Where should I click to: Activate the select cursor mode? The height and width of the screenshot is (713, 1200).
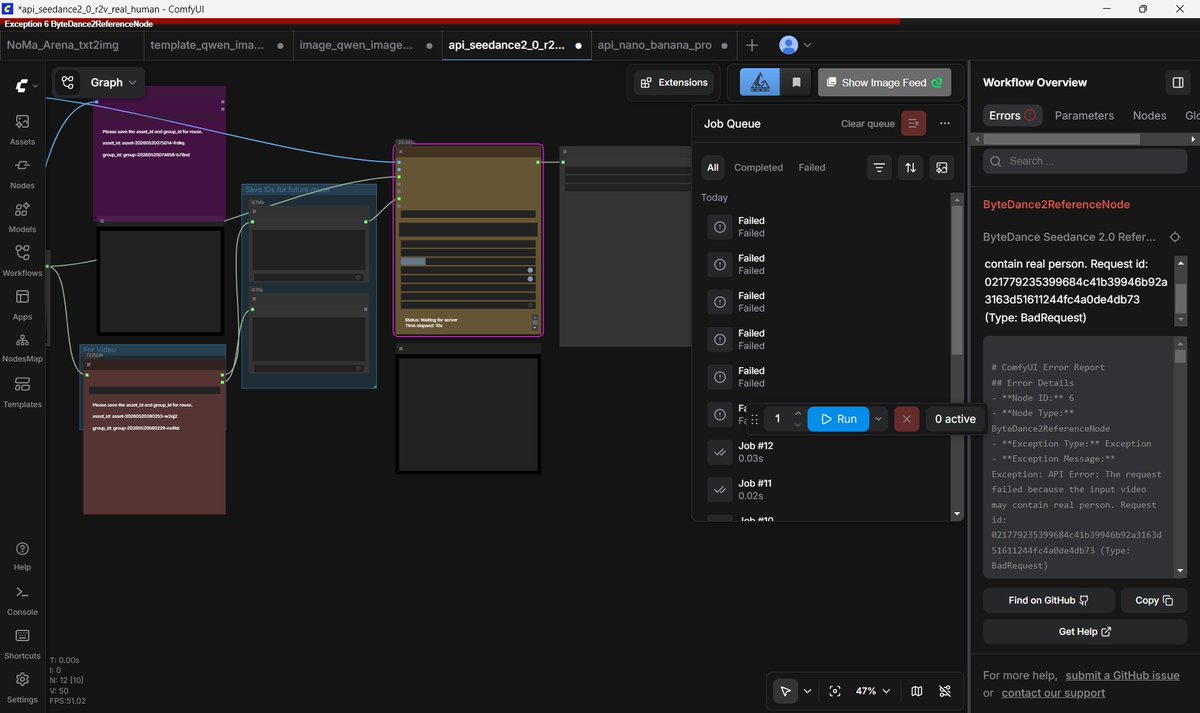(786, 691)
